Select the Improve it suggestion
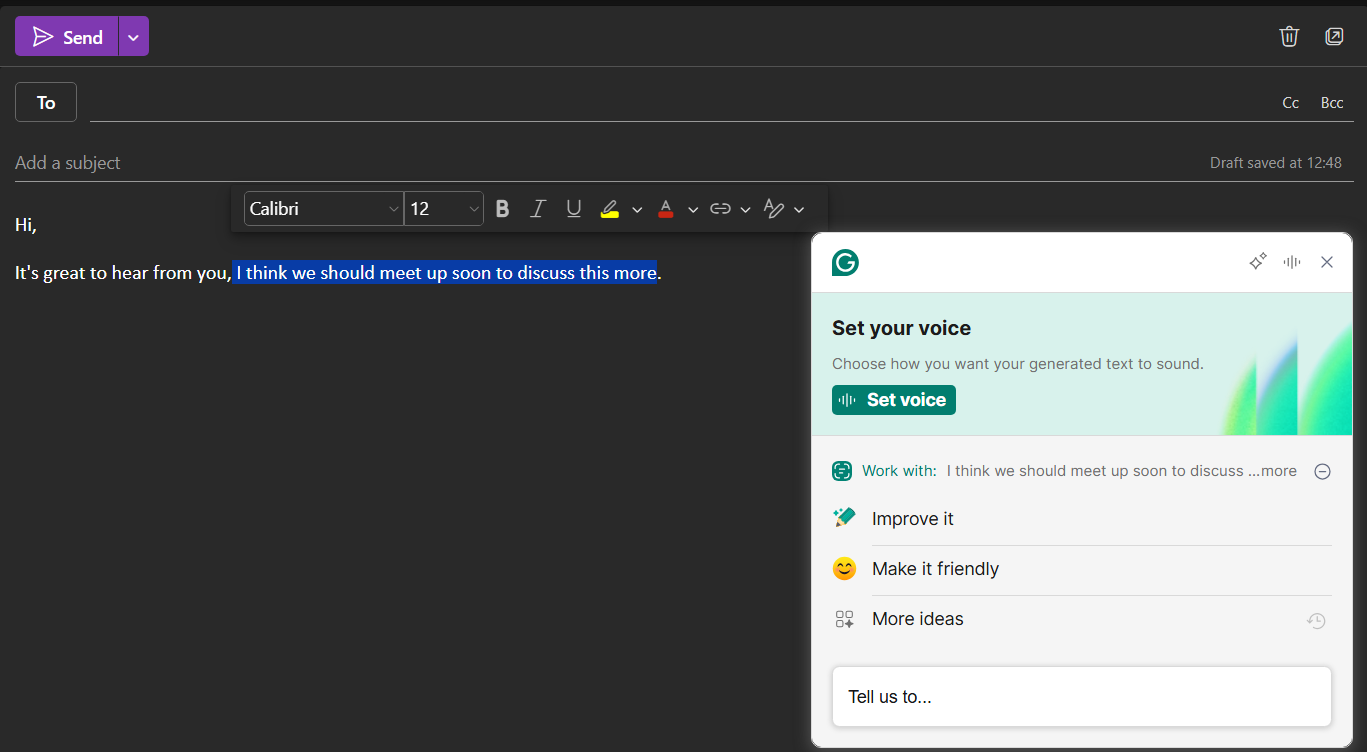1368x752 pixels. click(x=912, y=518)
